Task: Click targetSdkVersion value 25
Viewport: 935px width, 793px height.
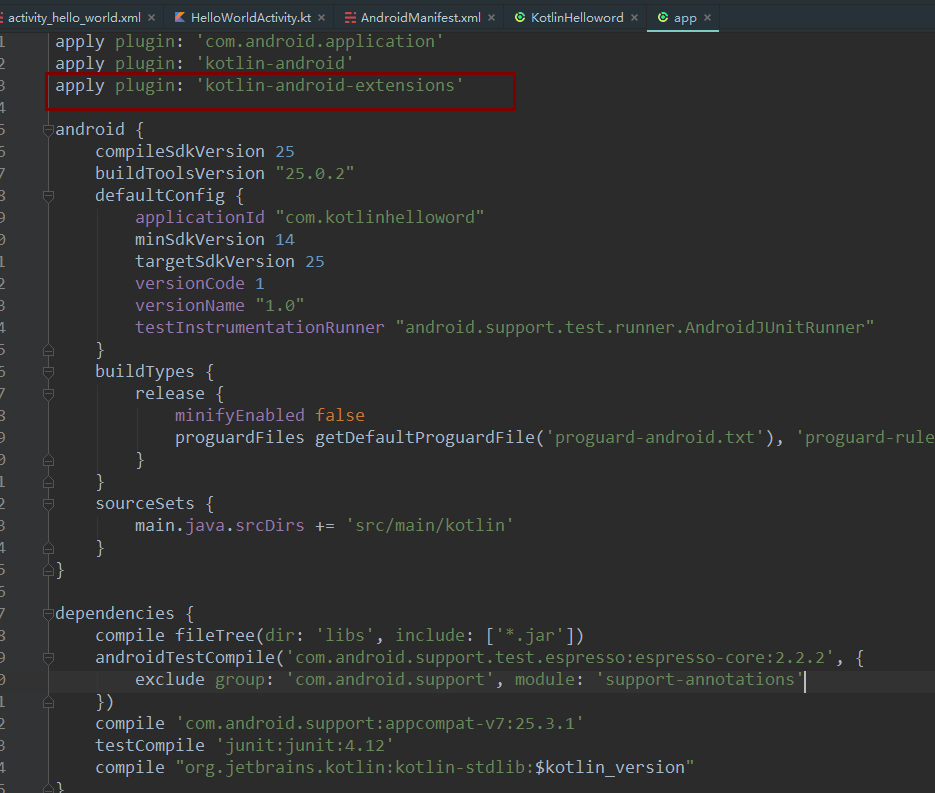Action: [314, 262]
